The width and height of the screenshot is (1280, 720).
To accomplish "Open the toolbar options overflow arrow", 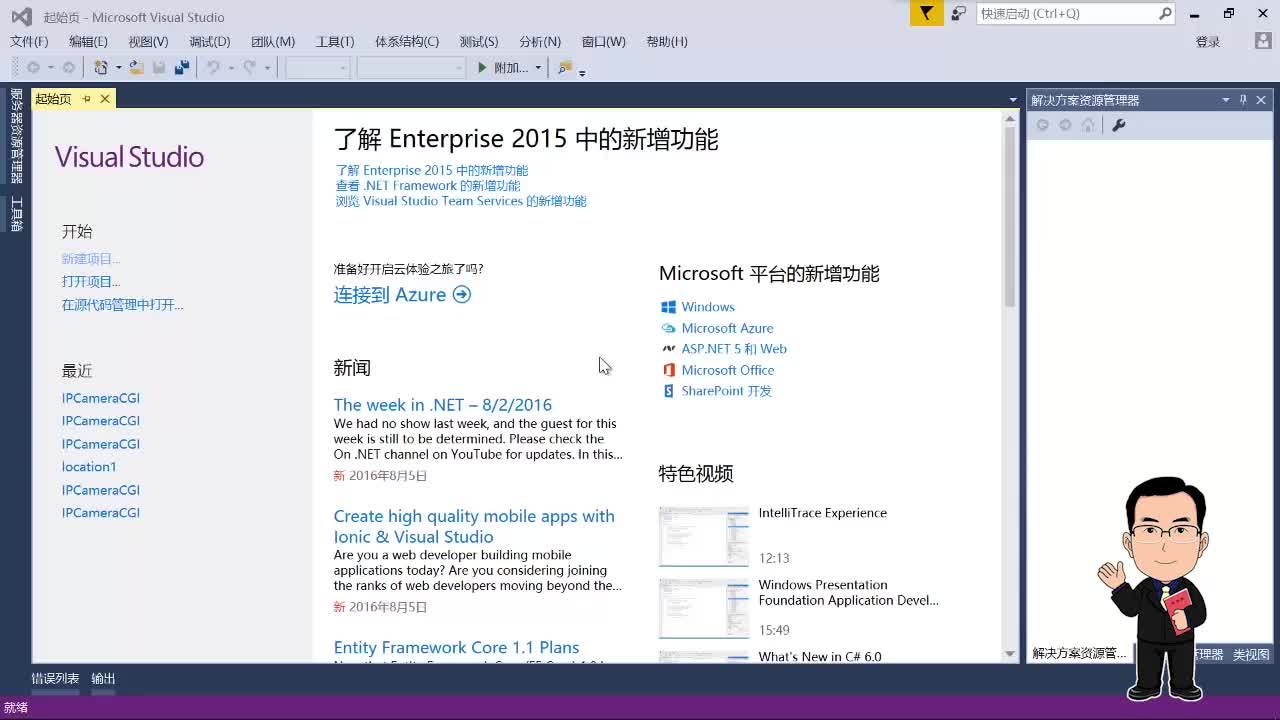I will [582, 71].
